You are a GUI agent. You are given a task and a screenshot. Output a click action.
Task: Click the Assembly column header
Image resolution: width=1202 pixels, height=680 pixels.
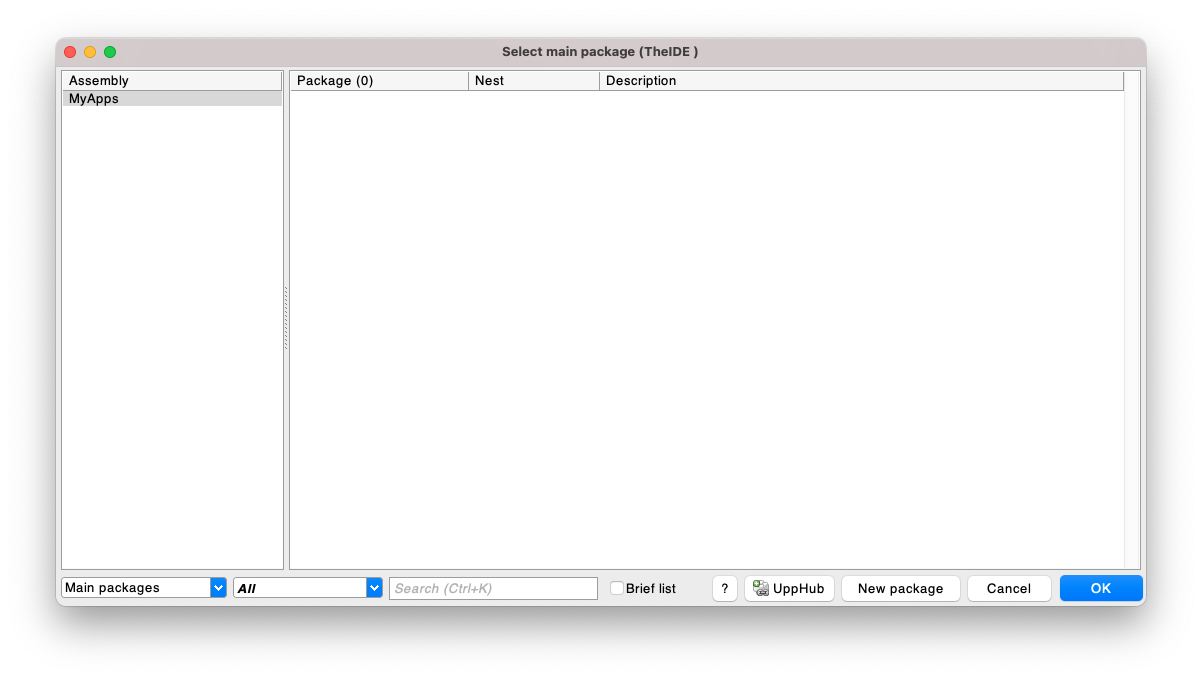pyautogui.click(x=171, y=81)
